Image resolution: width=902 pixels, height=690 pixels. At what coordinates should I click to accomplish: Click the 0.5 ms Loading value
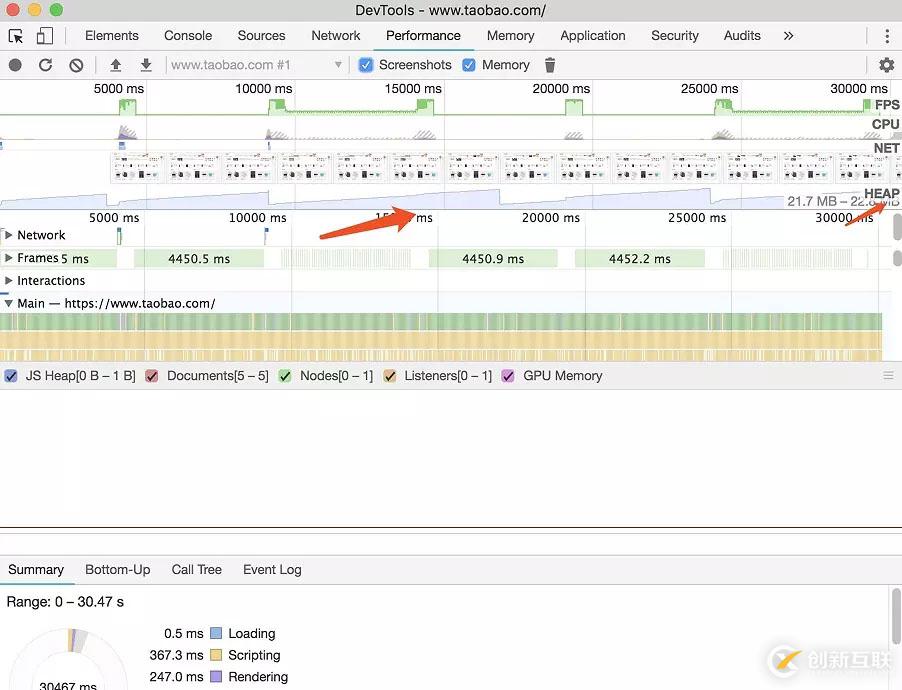coord(184,633)
